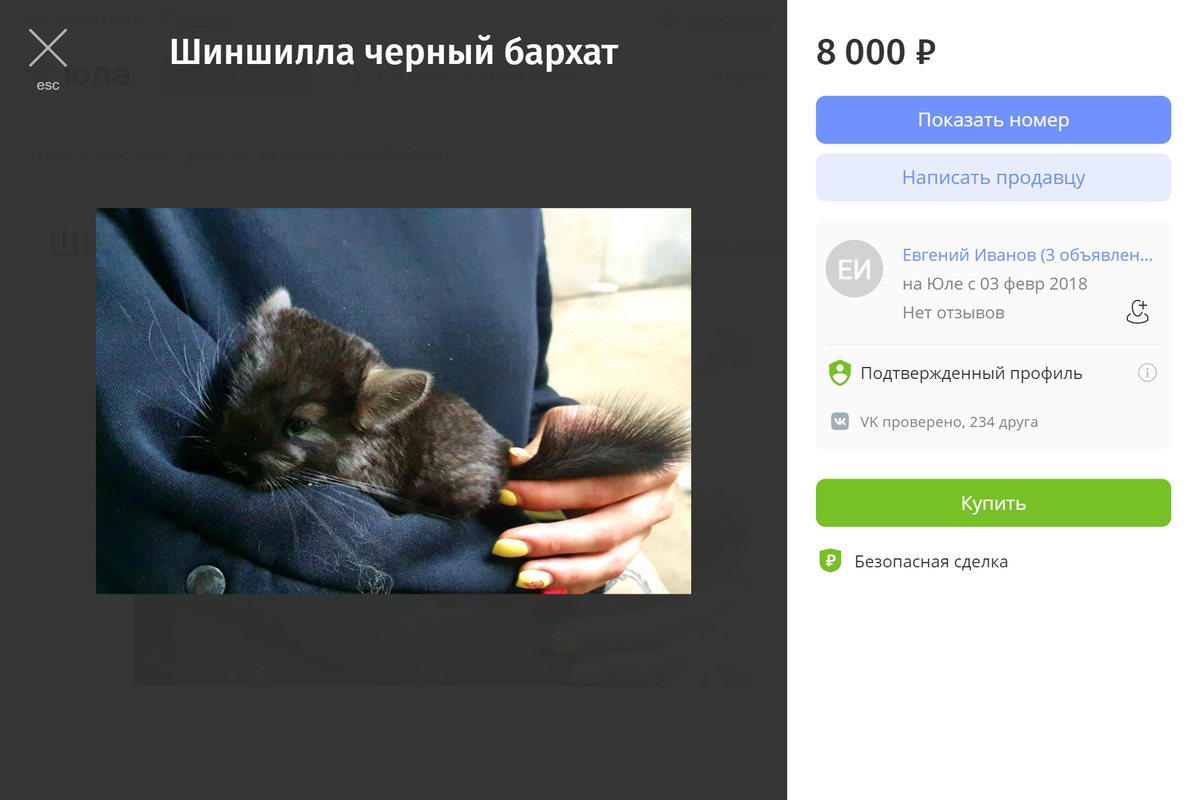
Task: Click the VK logo icon
Action: (x=840, y=422)
